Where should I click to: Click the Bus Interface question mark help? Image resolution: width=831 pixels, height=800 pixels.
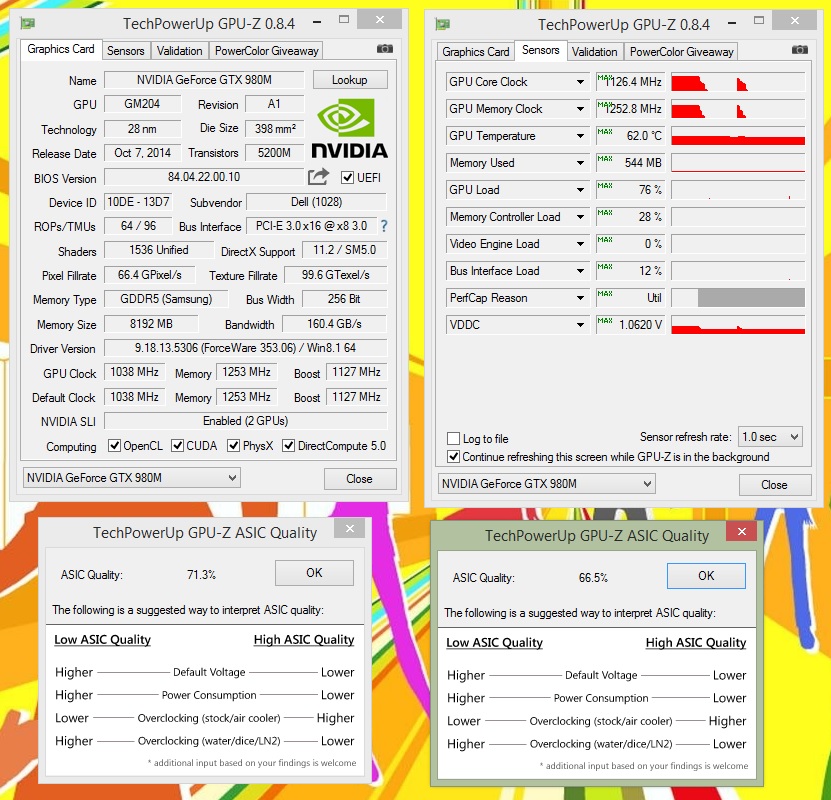pos(384,226)
